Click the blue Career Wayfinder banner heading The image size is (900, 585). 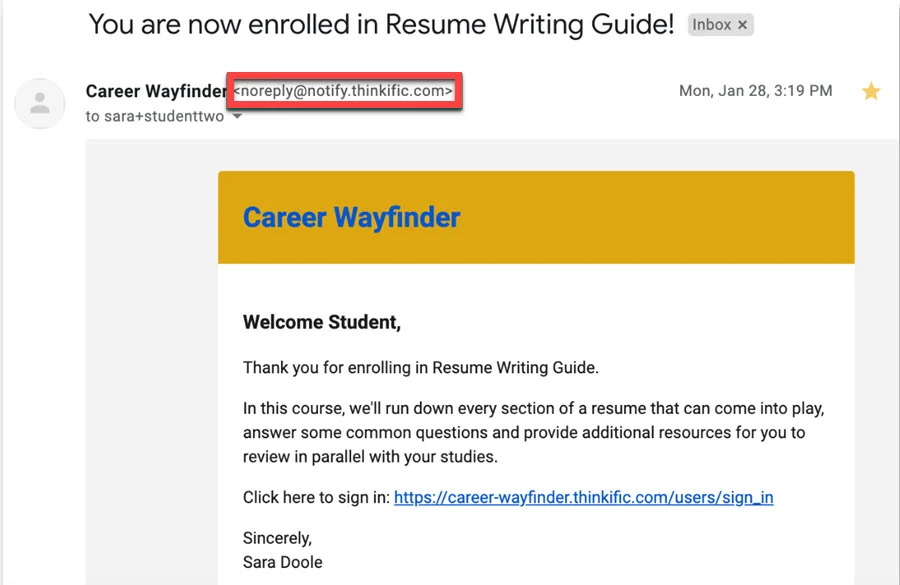click(x=351, y=217)
